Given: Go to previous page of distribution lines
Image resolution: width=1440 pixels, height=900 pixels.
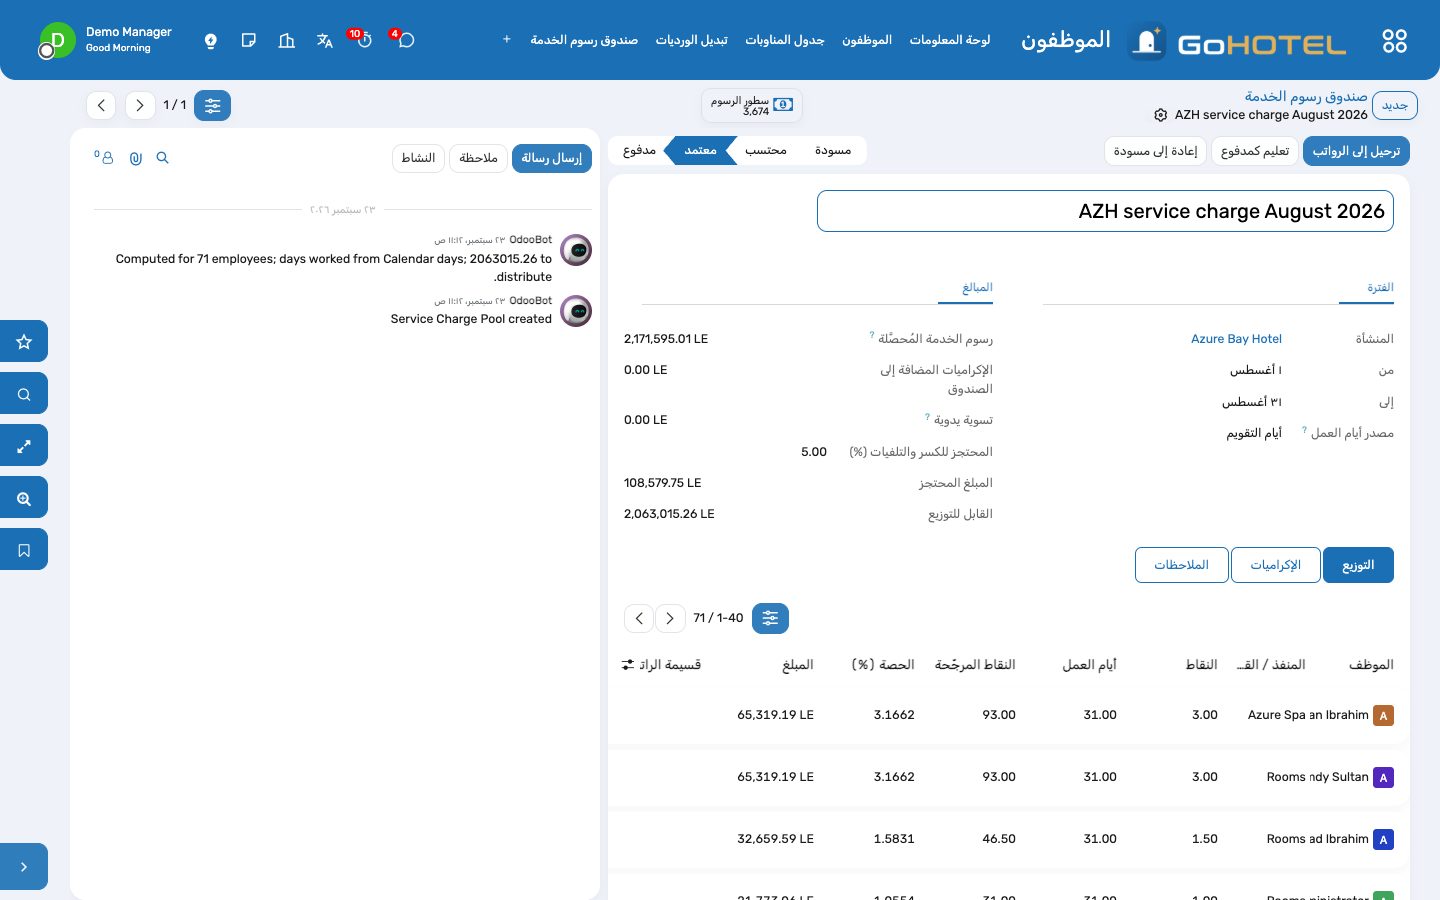Looking at the screenshot, I should 639,618.
